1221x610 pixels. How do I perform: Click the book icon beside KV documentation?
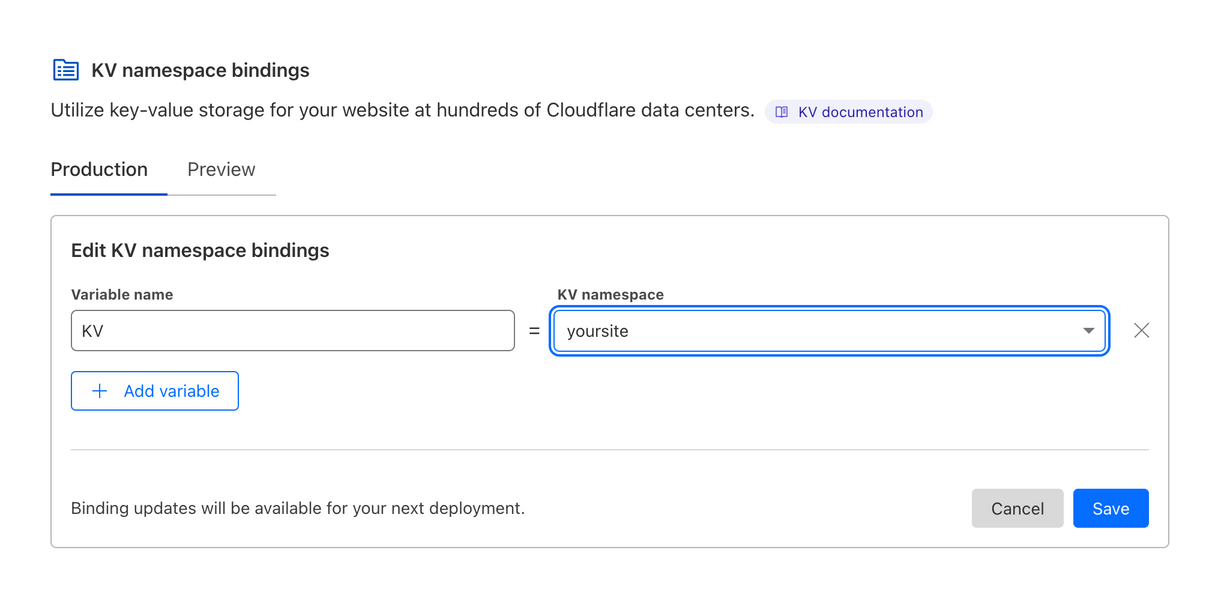point(782,112)
